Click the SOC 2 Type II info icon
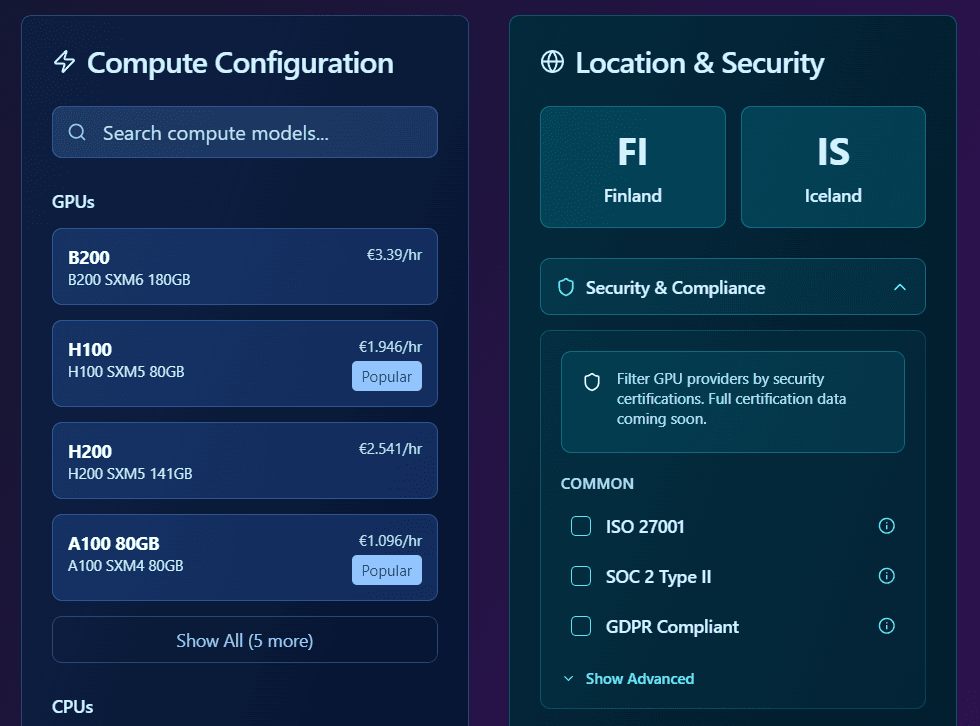Image resolution: width=980 pixels, height=726 pixels. coord(886,576)
